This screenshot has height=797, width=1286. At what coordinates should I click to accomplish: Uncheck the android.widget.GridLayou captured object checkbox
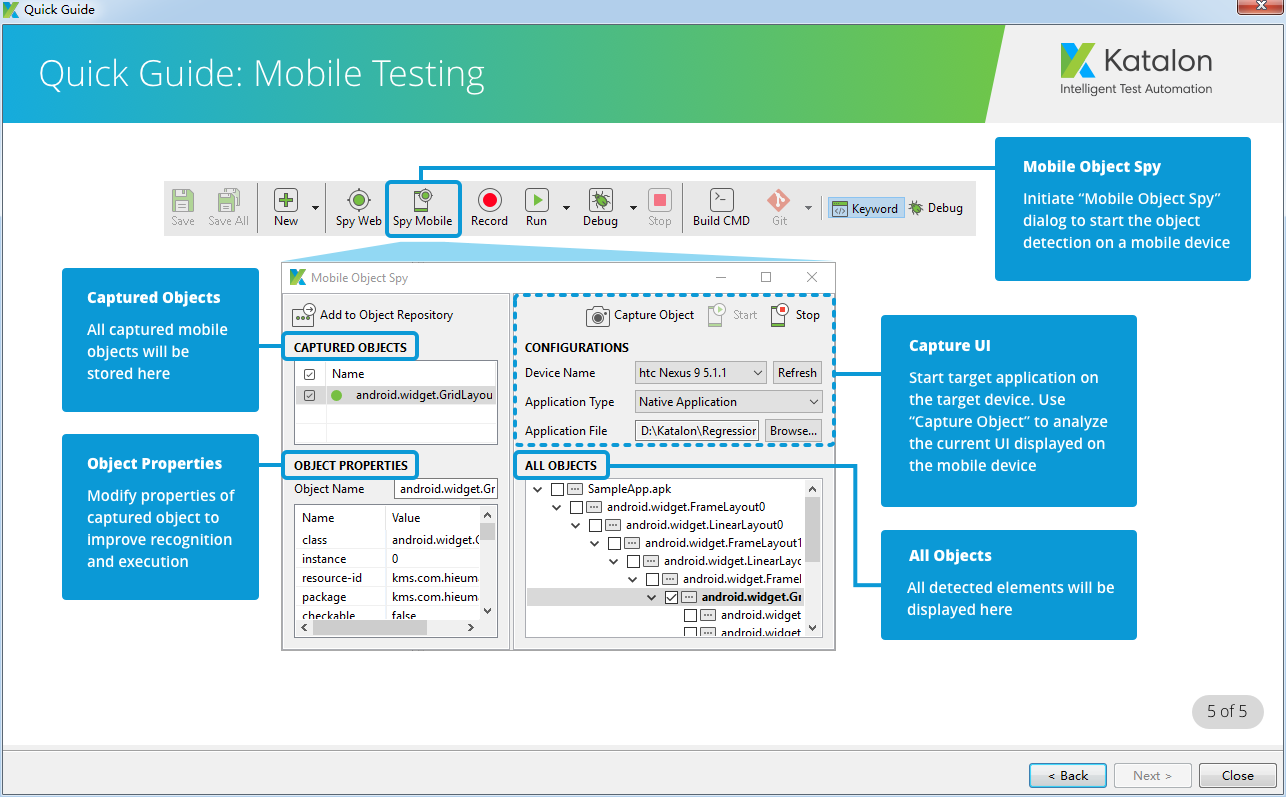(x=309, y=395)
